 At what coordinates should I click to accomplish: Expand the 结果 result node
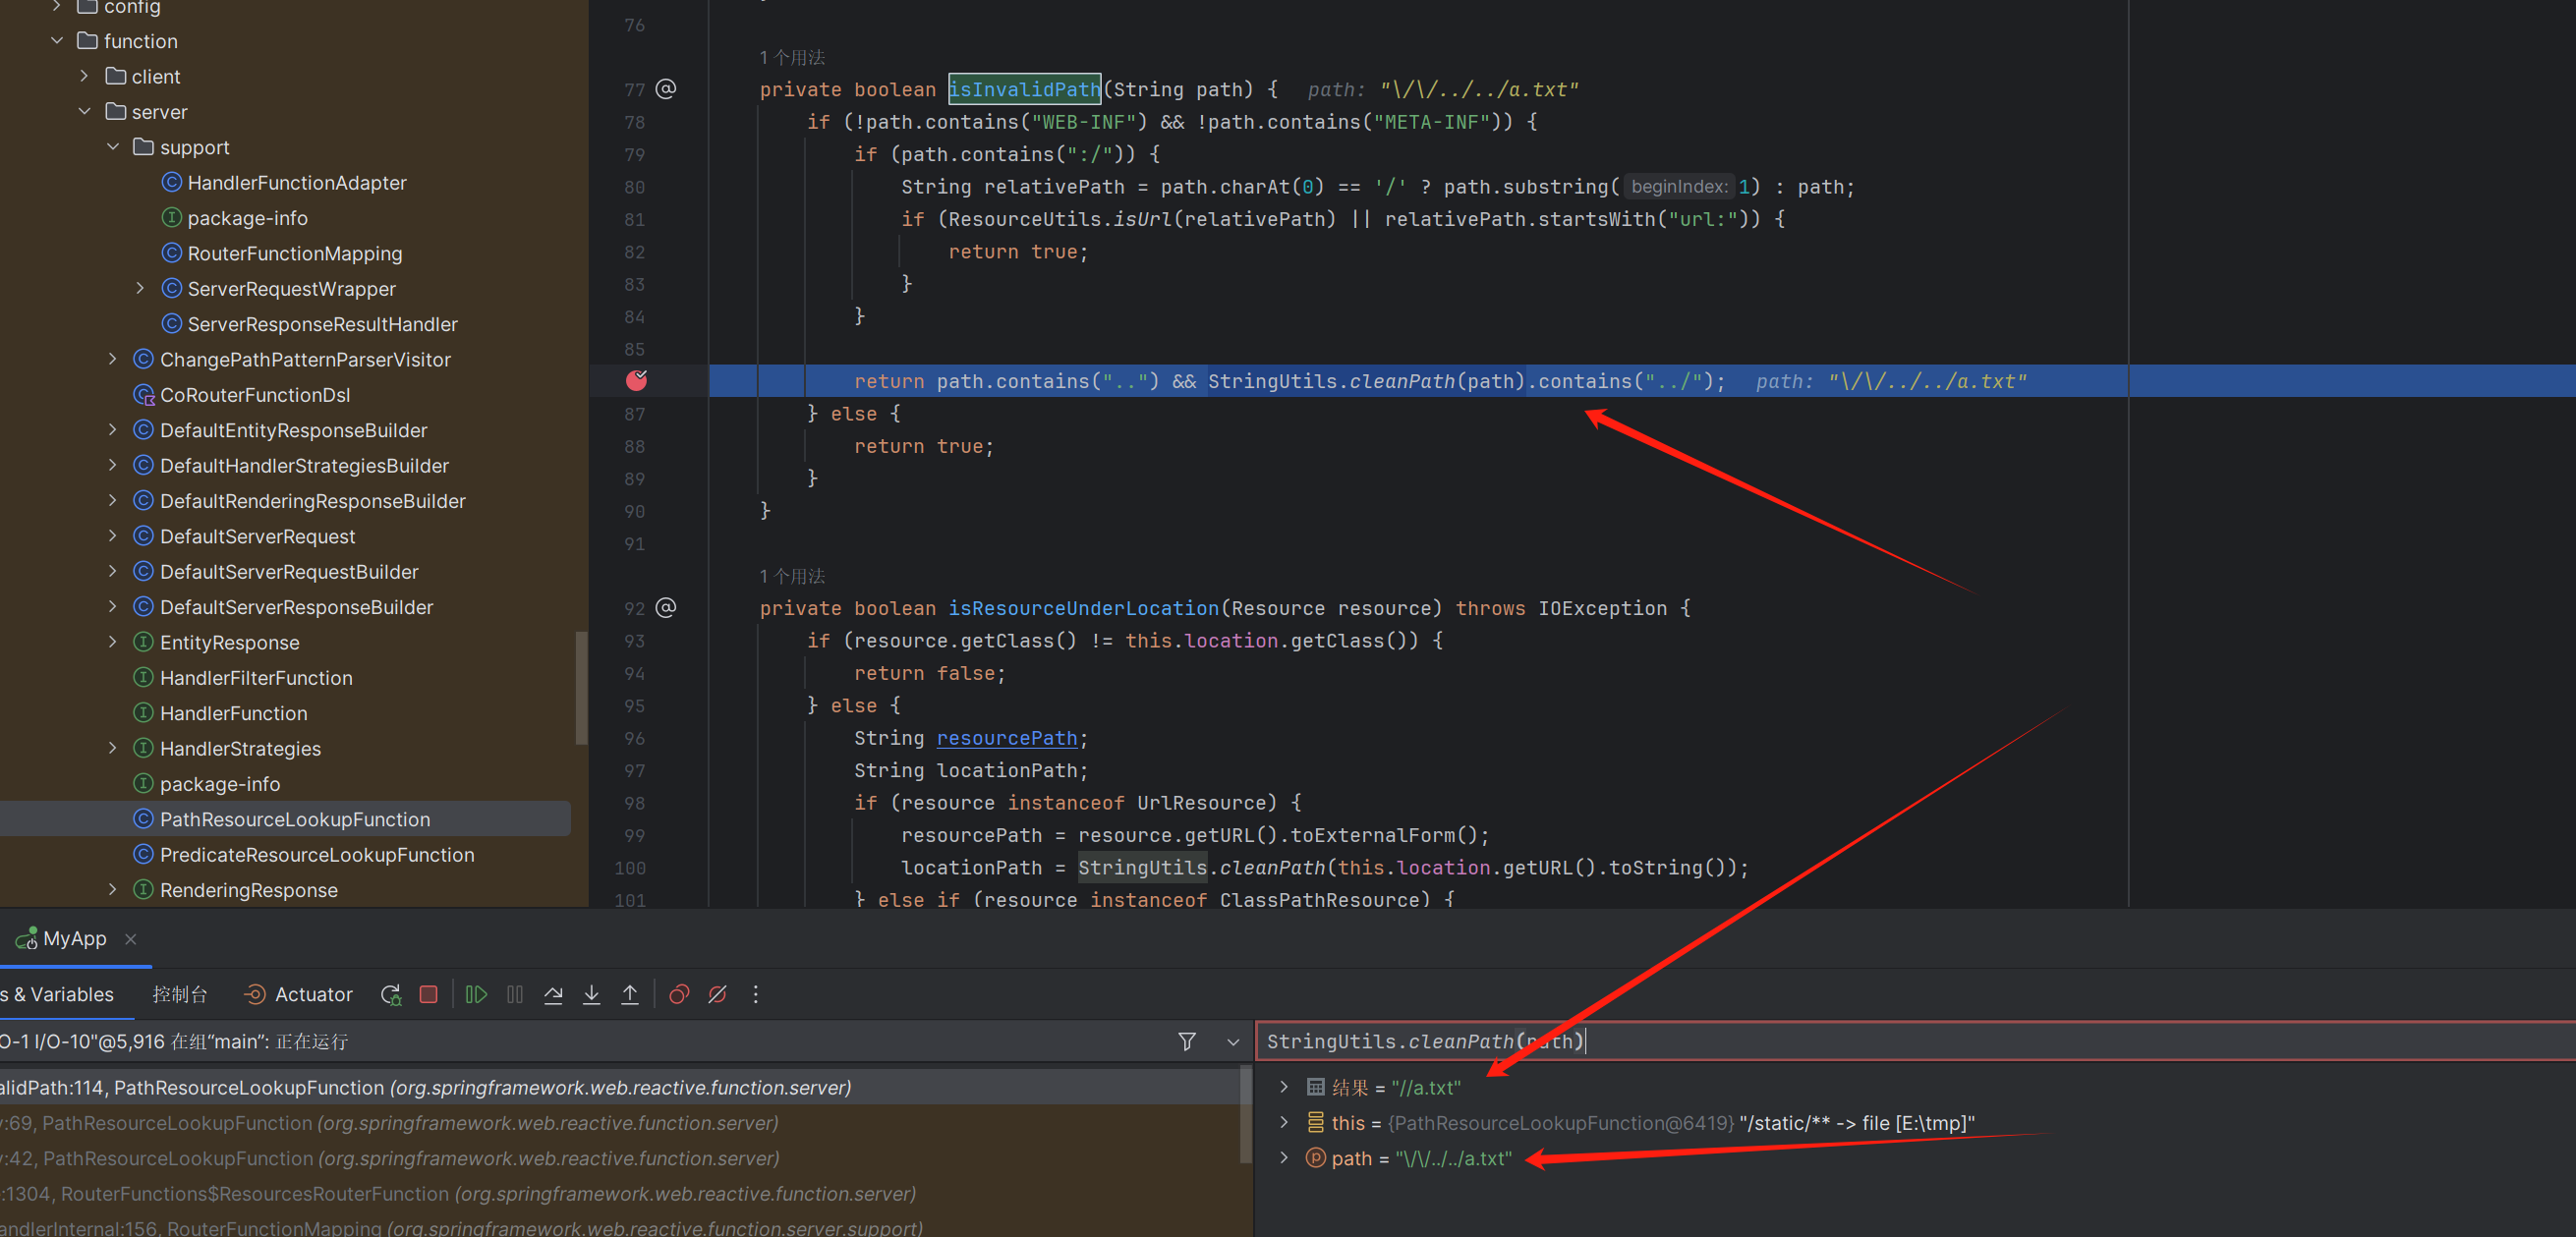click(x=1284, y=1087)
